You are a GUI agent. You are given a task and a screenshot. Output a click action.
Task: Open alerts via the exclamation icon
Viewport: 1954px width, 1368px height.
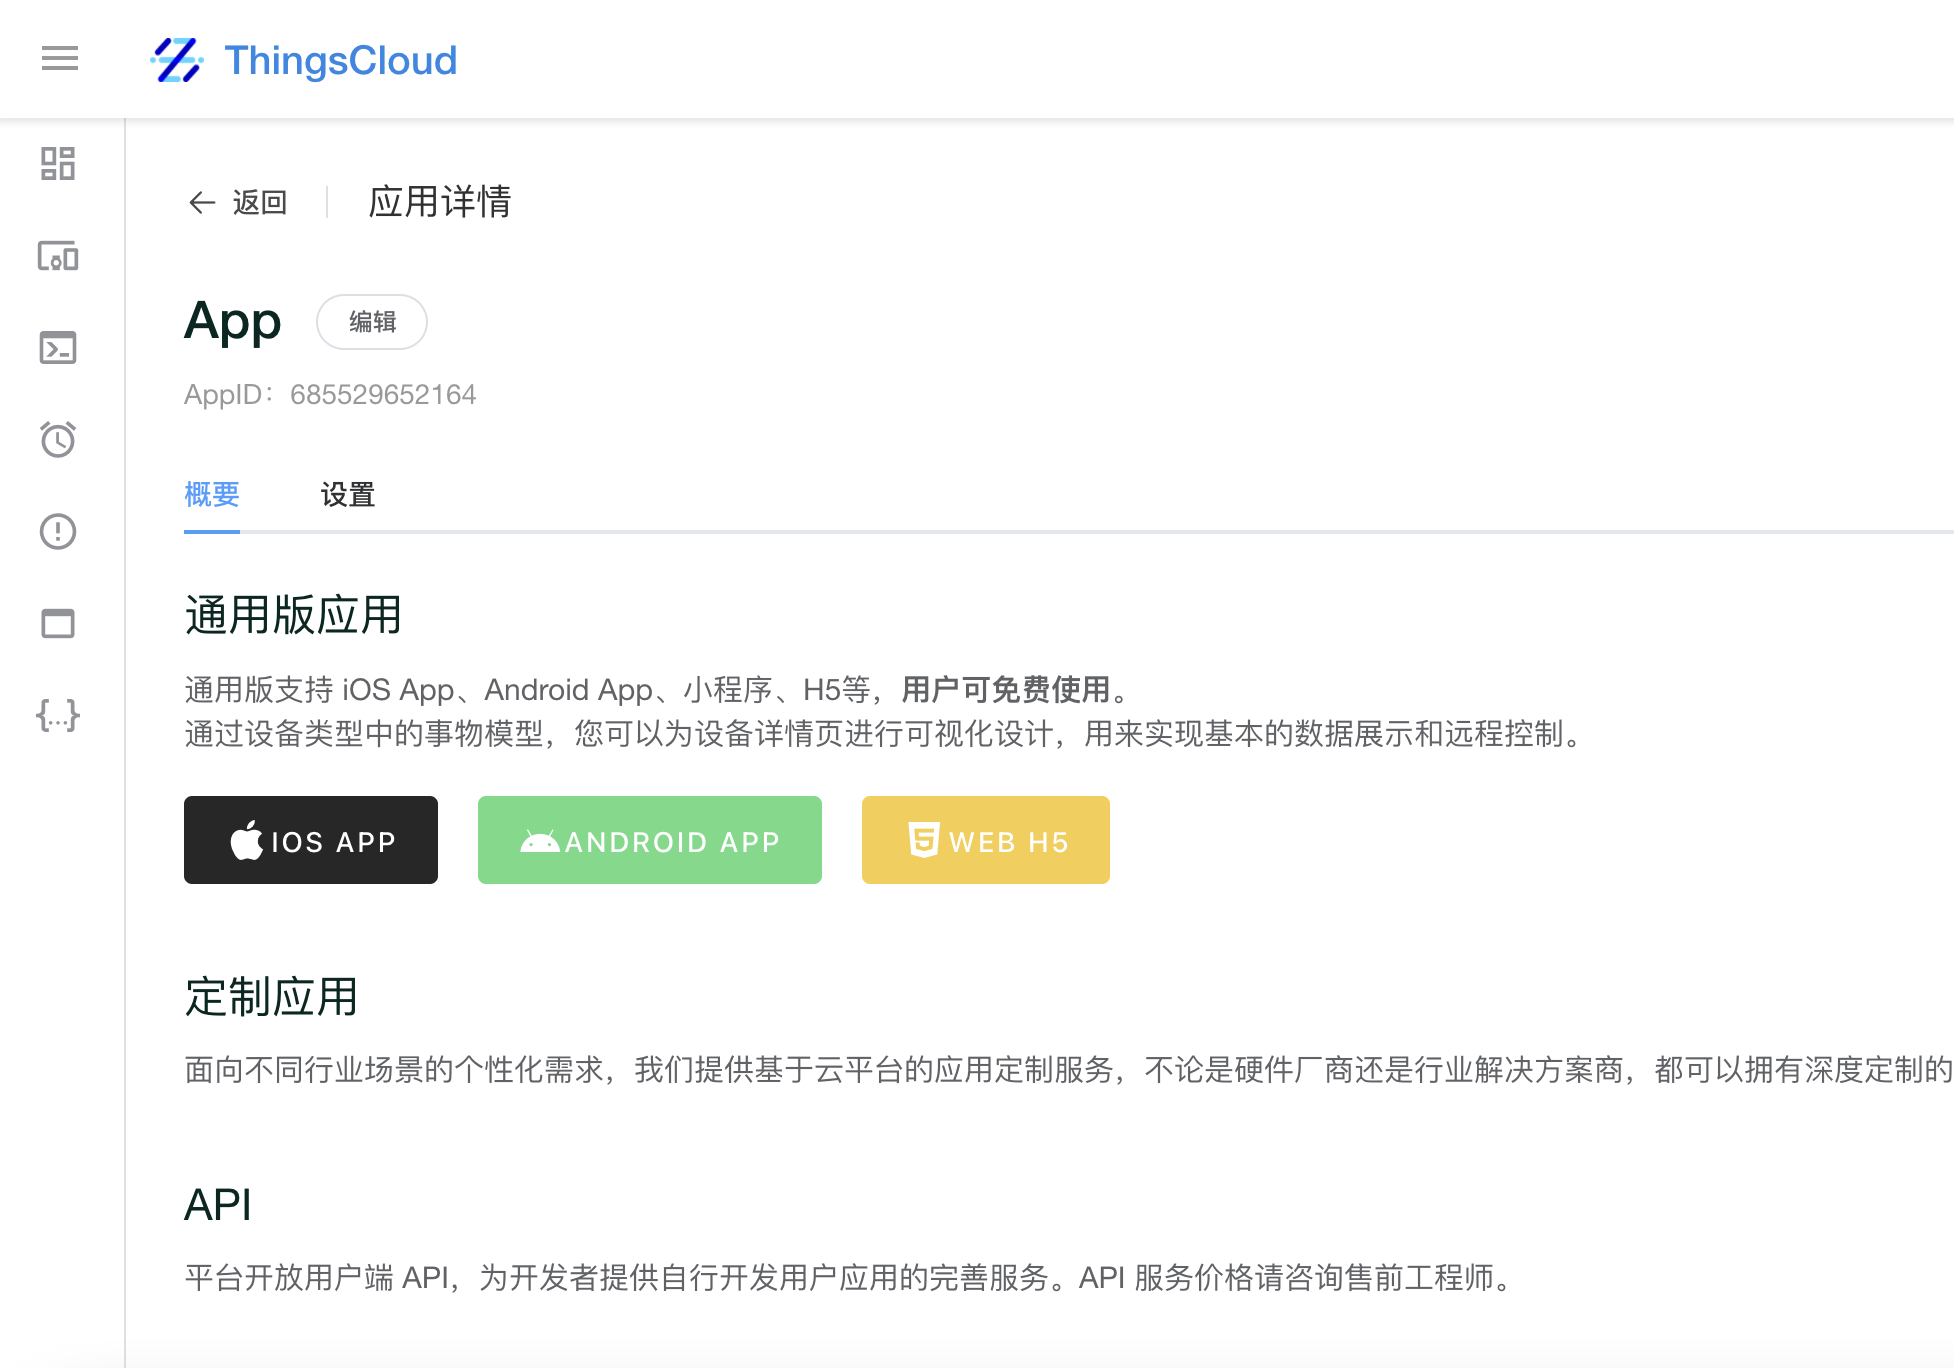click(x=57, y=532)
